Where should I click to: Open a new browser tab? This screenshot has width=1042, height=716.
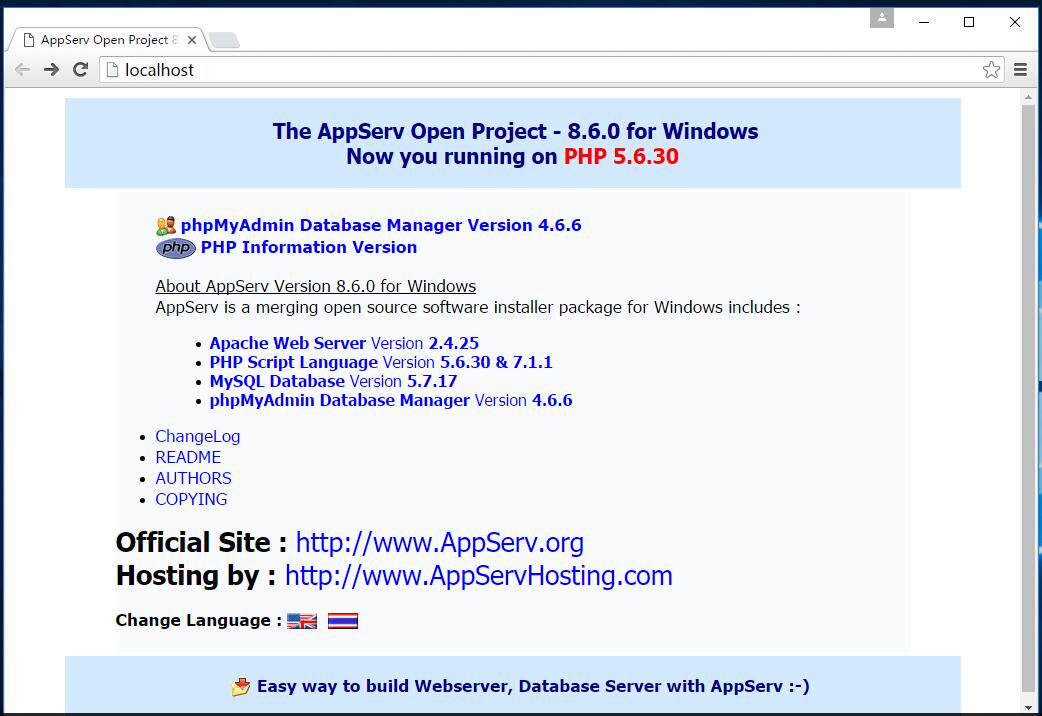coord(225,41)
